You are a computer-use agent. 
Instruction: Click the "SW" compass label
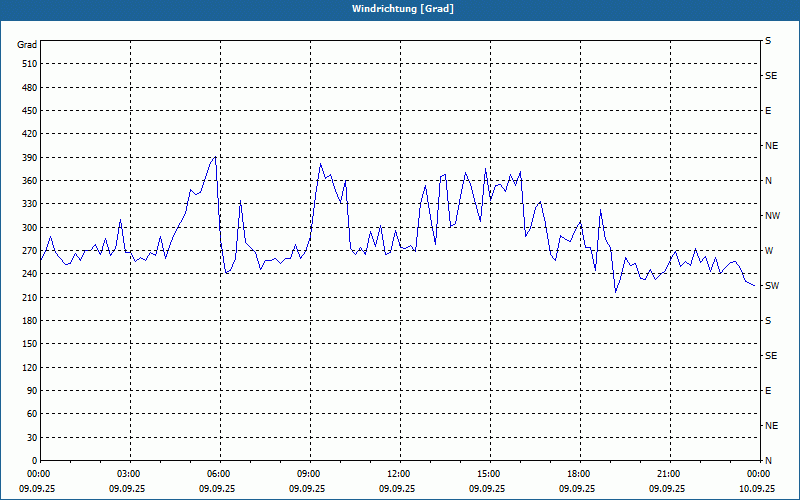coord(772,286)
